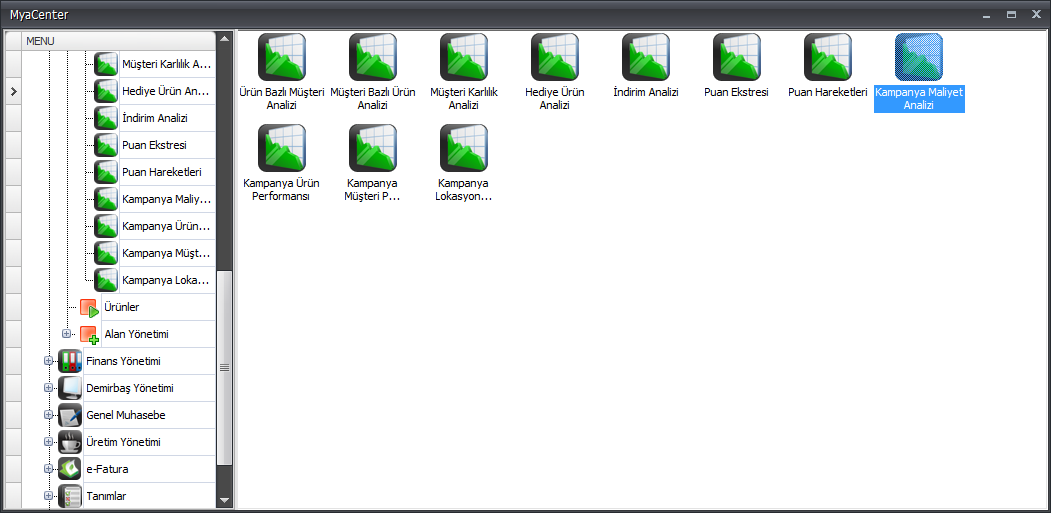Viewport: 1051px width, 513px height.
Task: Click Puan Ekstresi tree icon
Action: click(106, 145)
